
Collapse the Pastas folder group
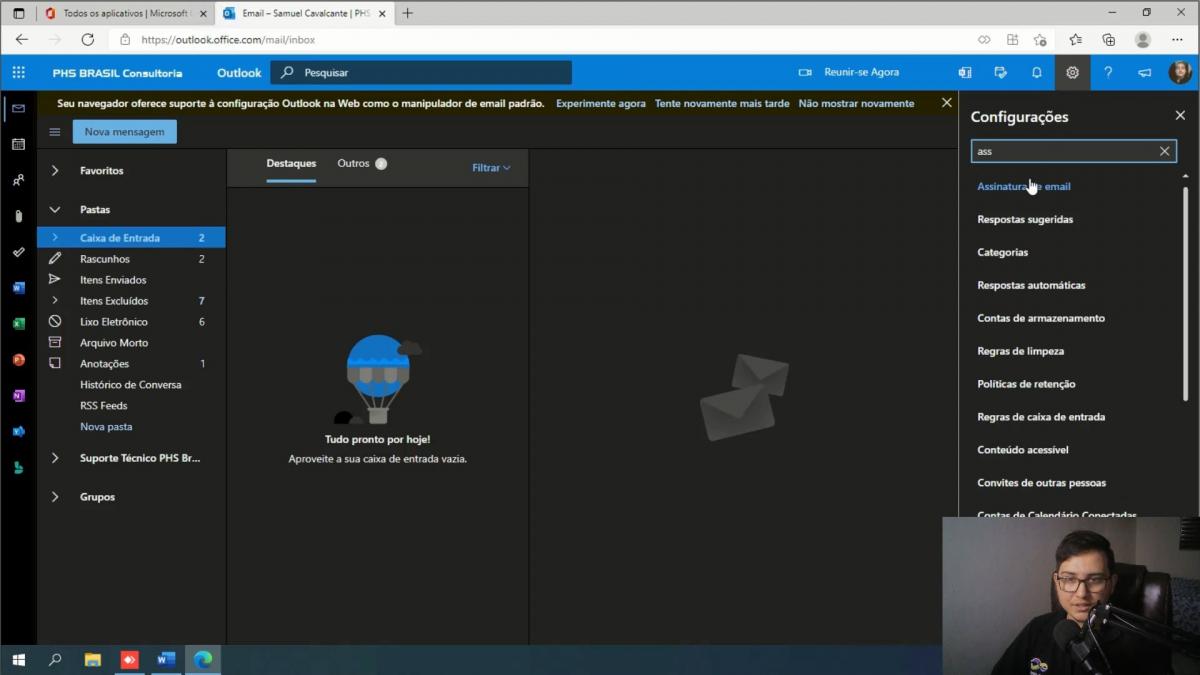coord(55,210)
